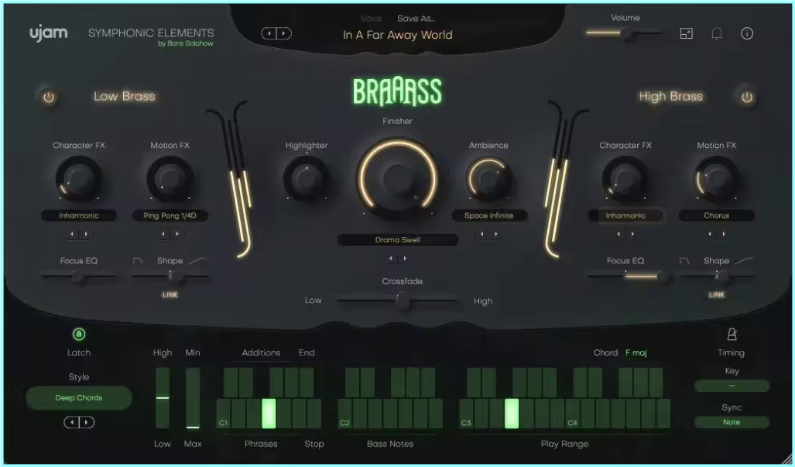
Task: Open the info icon in header
Action: click(747, 33)
